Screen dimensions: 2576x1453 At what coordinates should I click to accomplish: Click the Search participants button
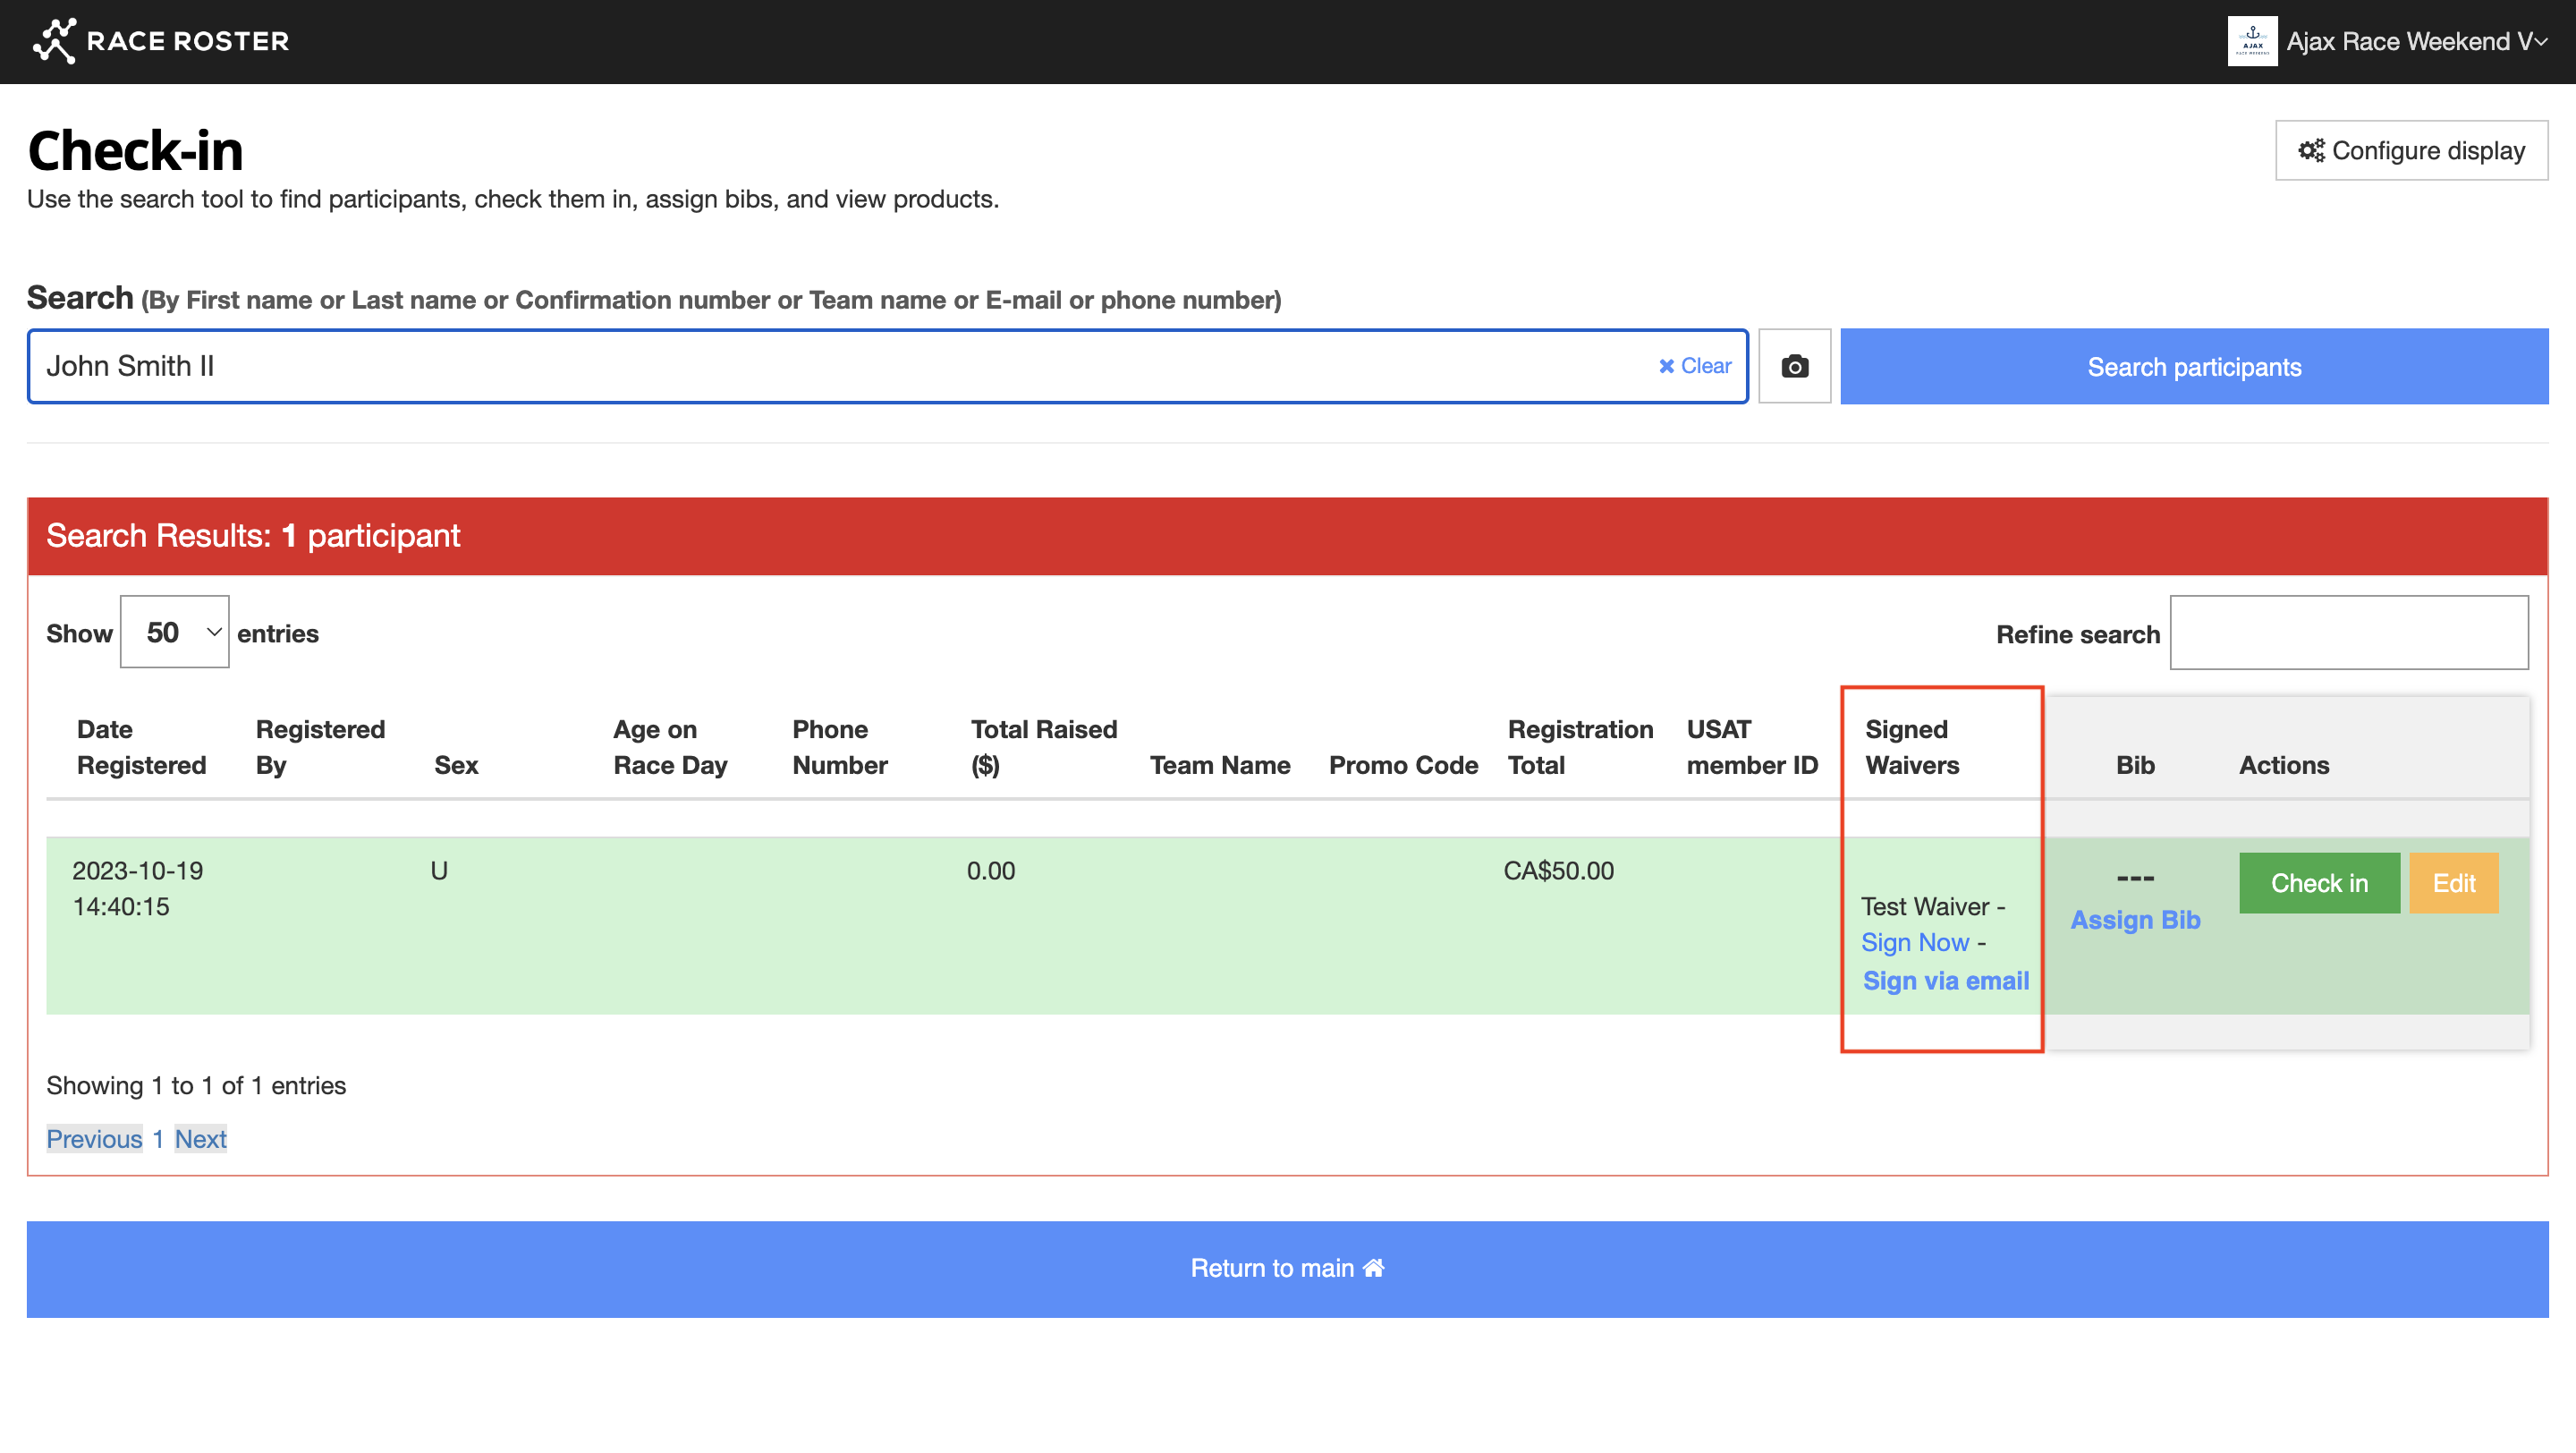pyautogui.click(x=2193, y=367)
